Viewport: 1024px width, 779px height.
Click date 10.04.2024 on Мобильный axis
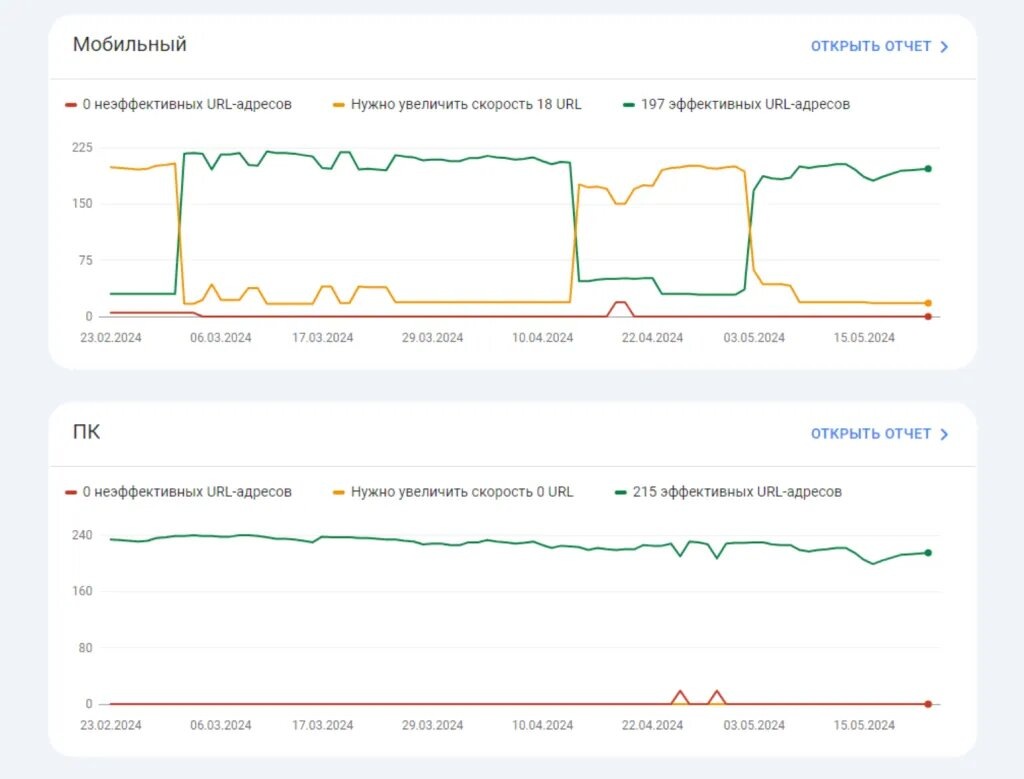click(542, 338)
